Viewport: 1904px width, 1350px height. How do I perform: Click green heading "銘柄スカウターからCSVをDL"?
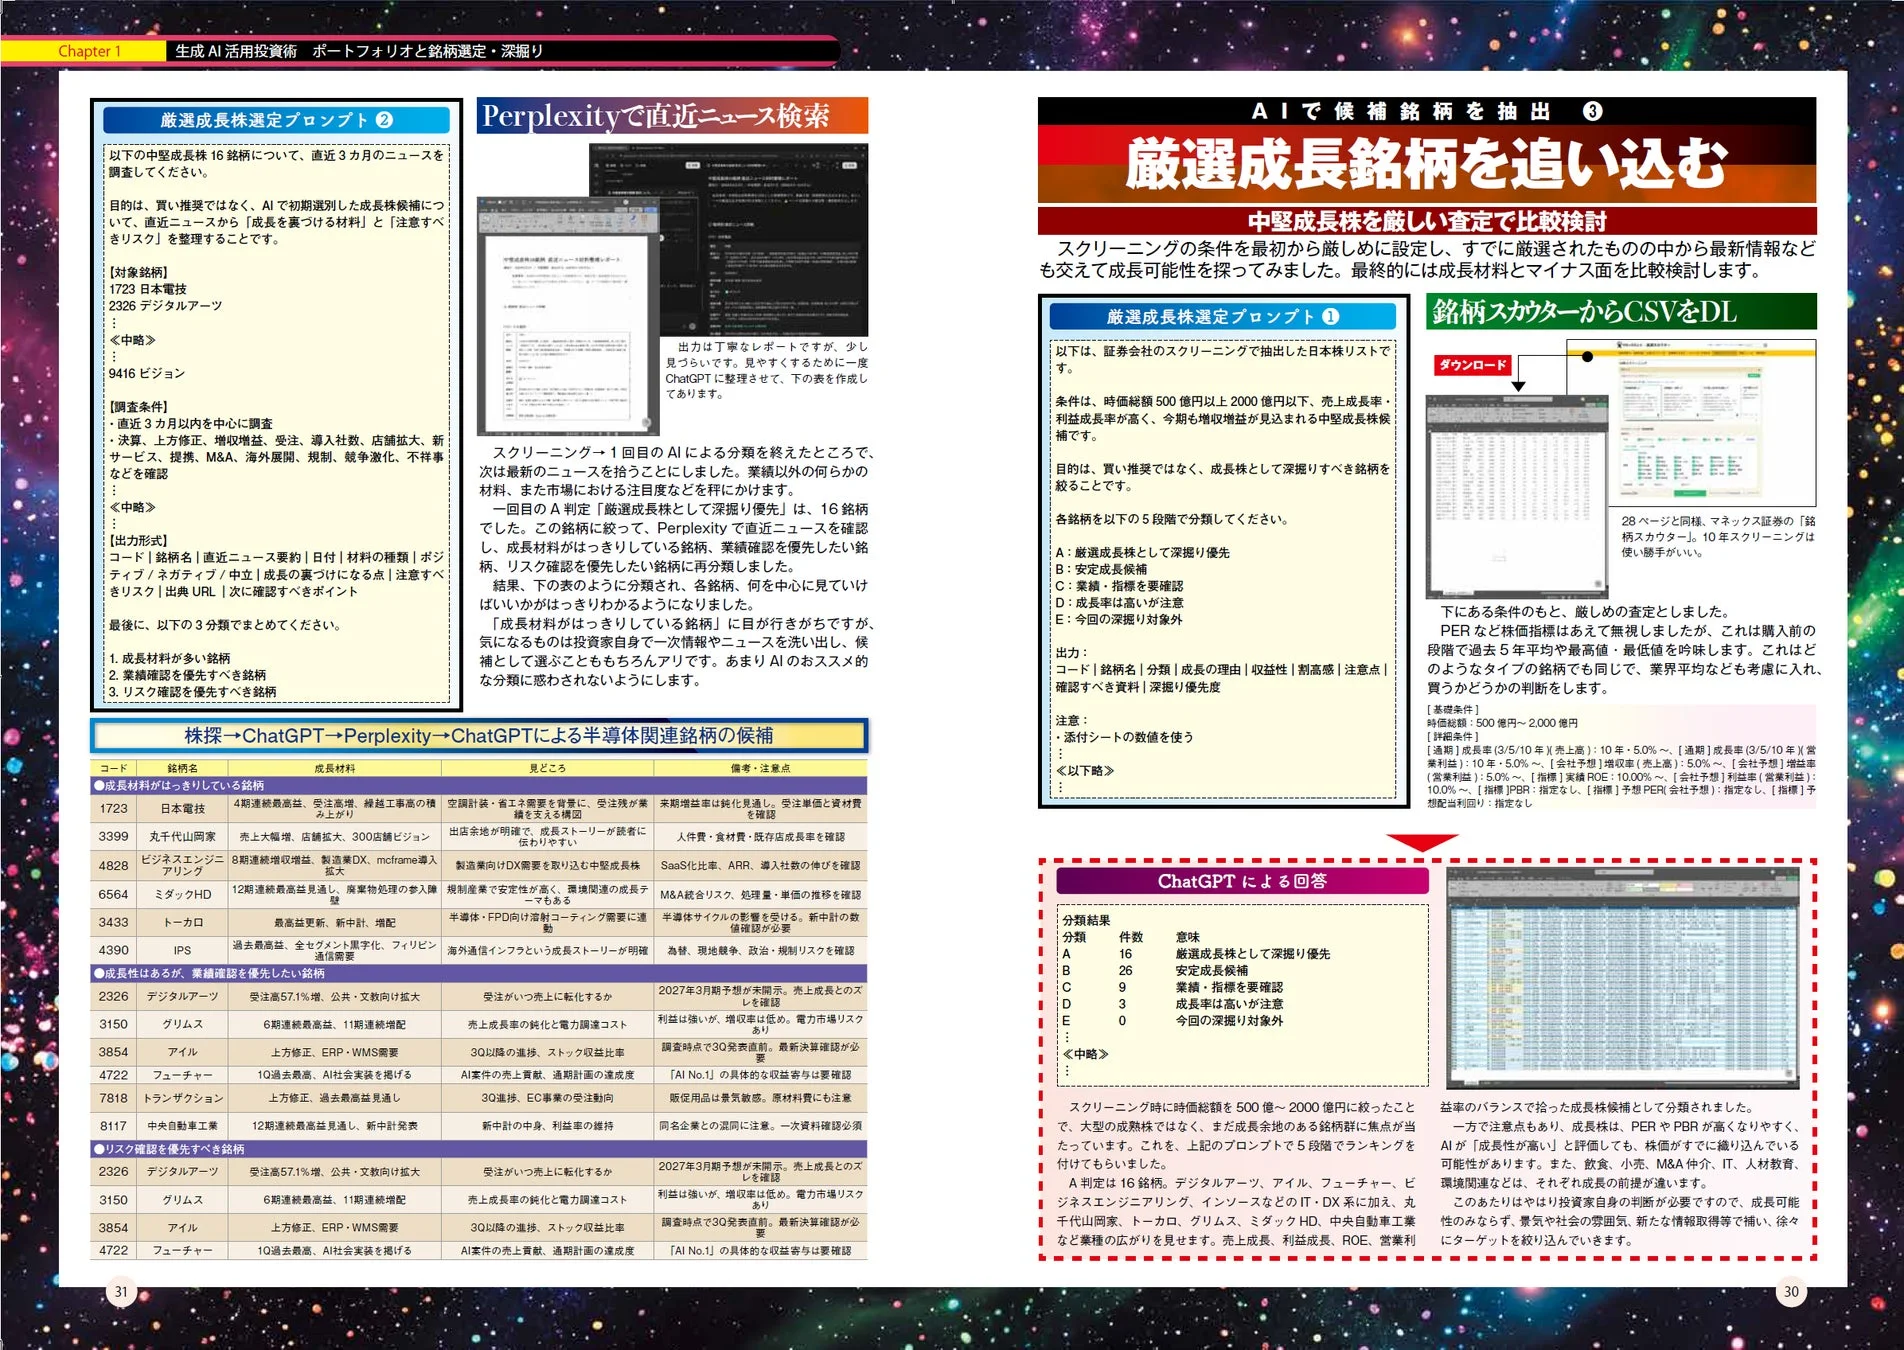coord(1621,312)
